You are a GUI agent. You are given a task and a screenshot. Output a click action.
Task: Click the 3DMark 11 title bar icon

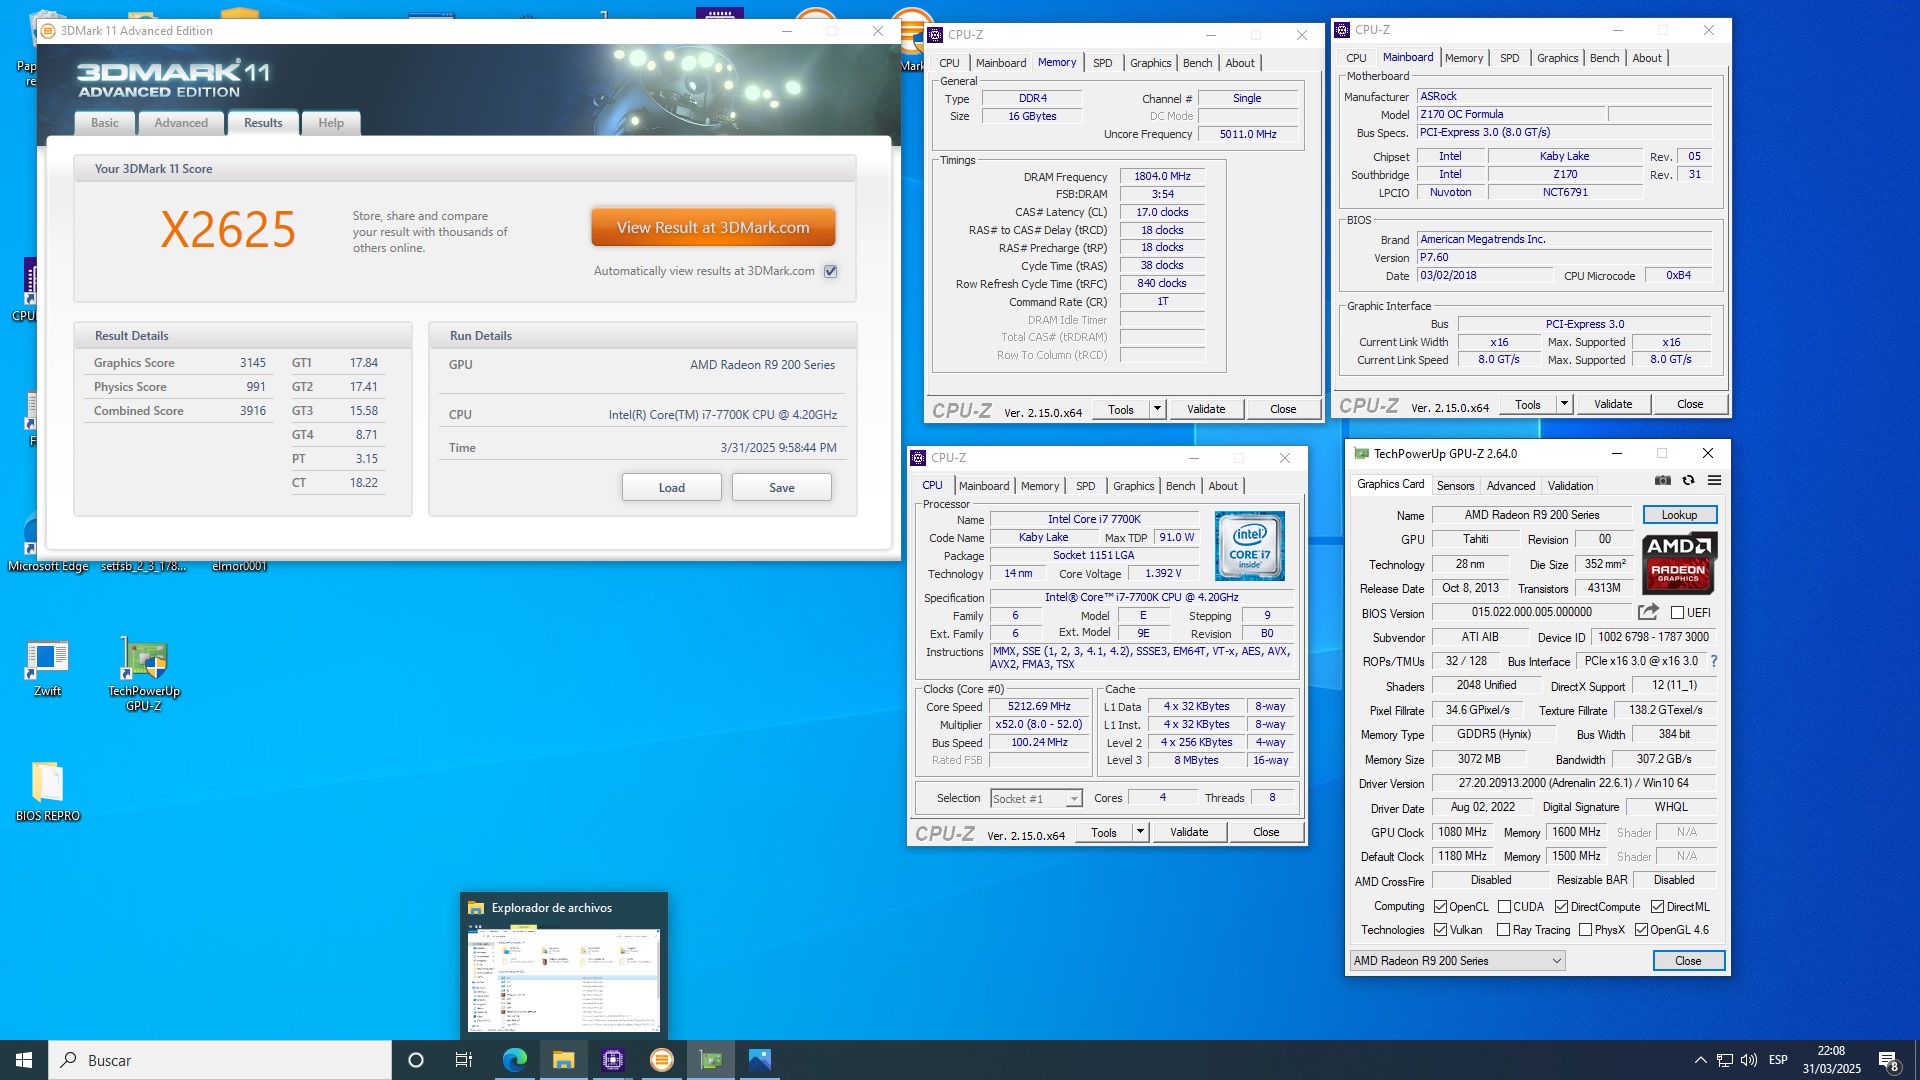click(48, 31)
